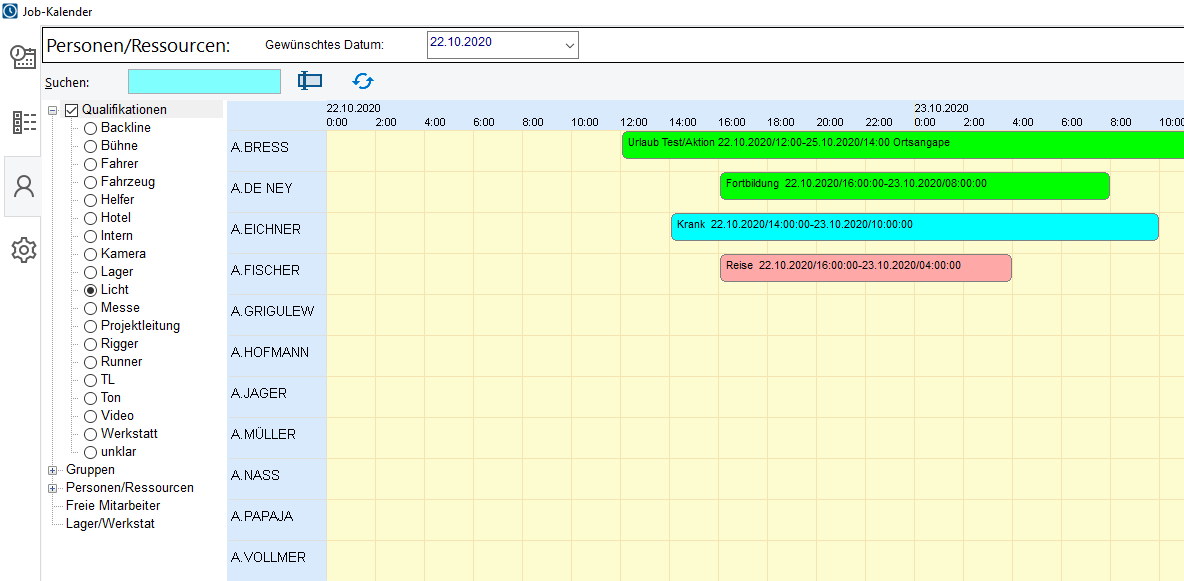Click the 12:00 hour label under 22.10.2020
The width and height of the screenshot is (1184, 581).
633,122
